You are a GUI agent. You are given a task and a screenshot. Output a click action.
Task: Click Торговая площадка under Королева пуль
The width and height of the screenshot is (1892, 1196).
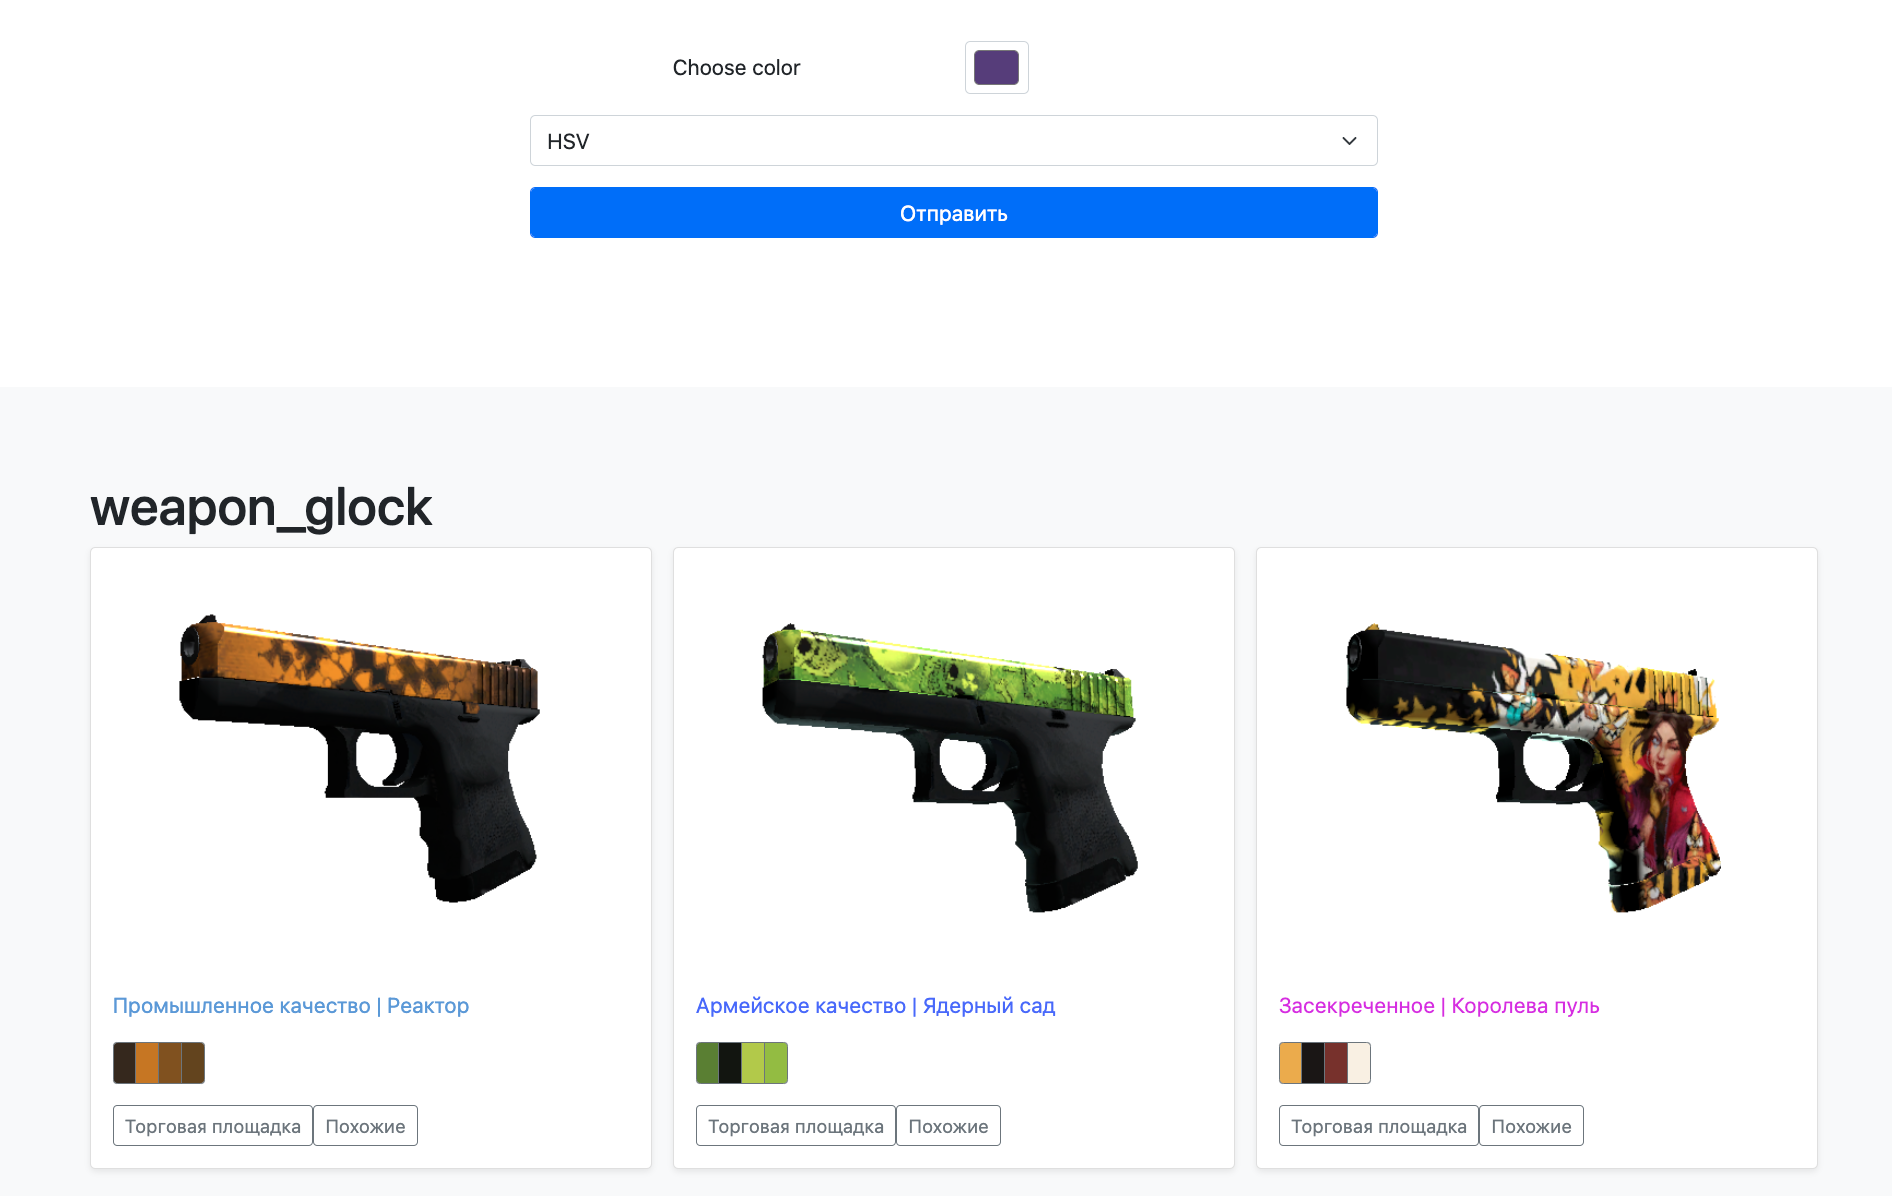coord(1379,1126)
